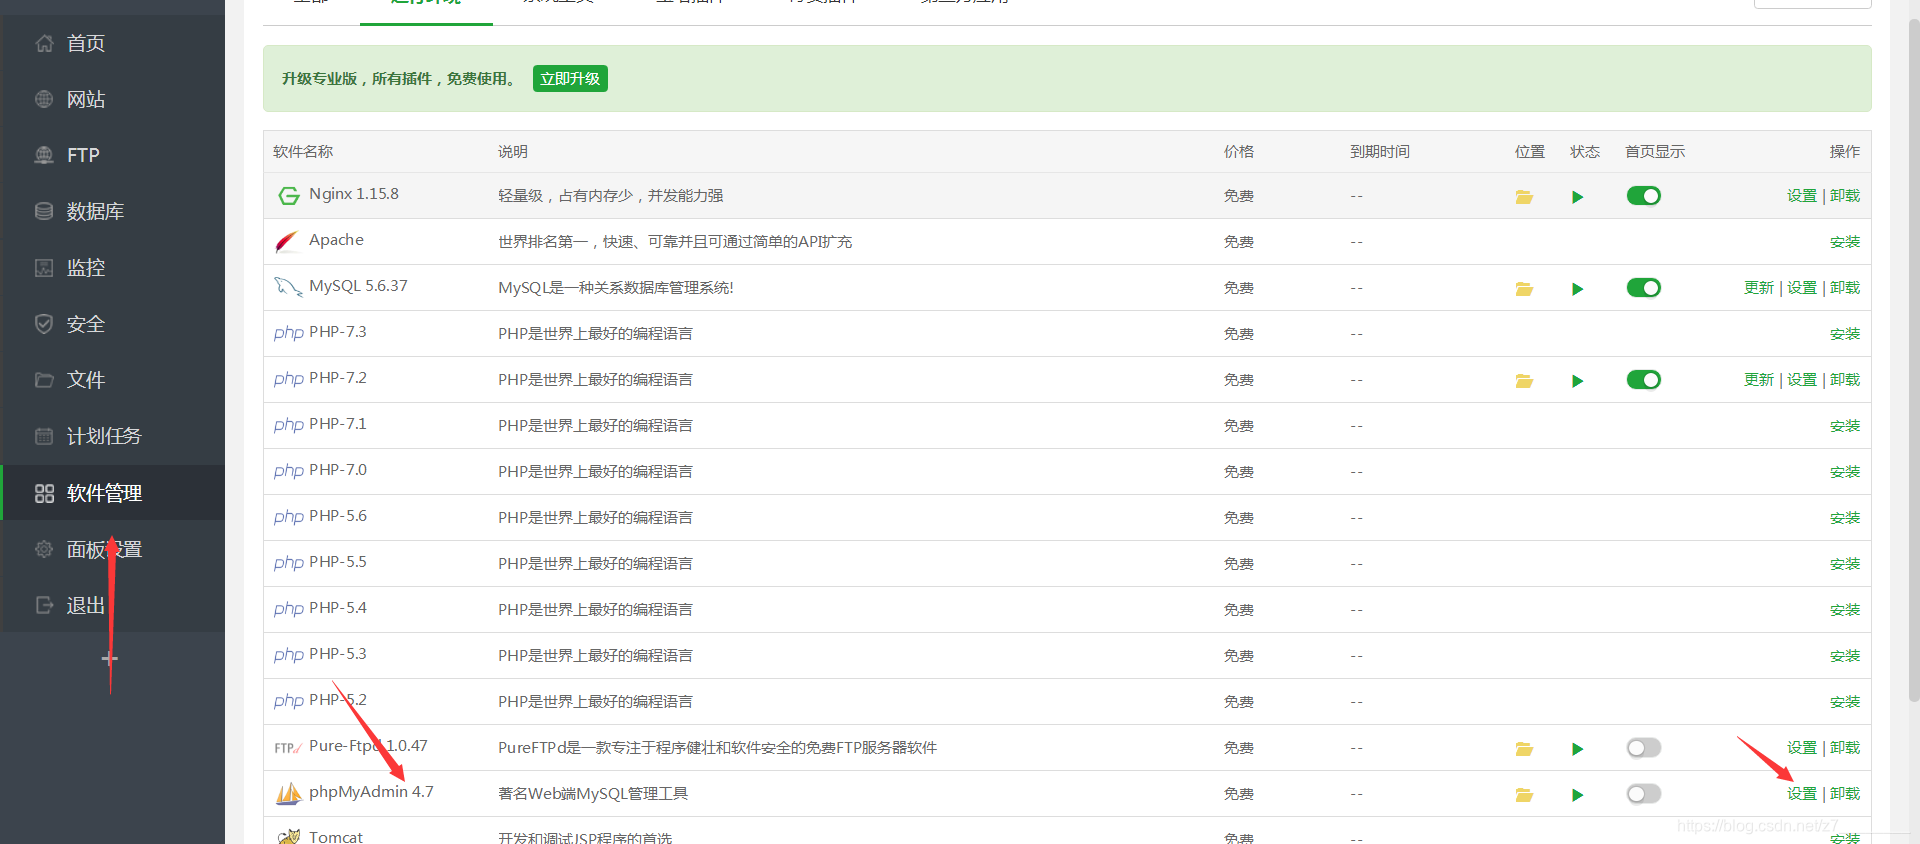This screenshot has height=844, width=1920.
Task: Click the PHP-7.2 status play icon
Action: tap(1578, 381)
